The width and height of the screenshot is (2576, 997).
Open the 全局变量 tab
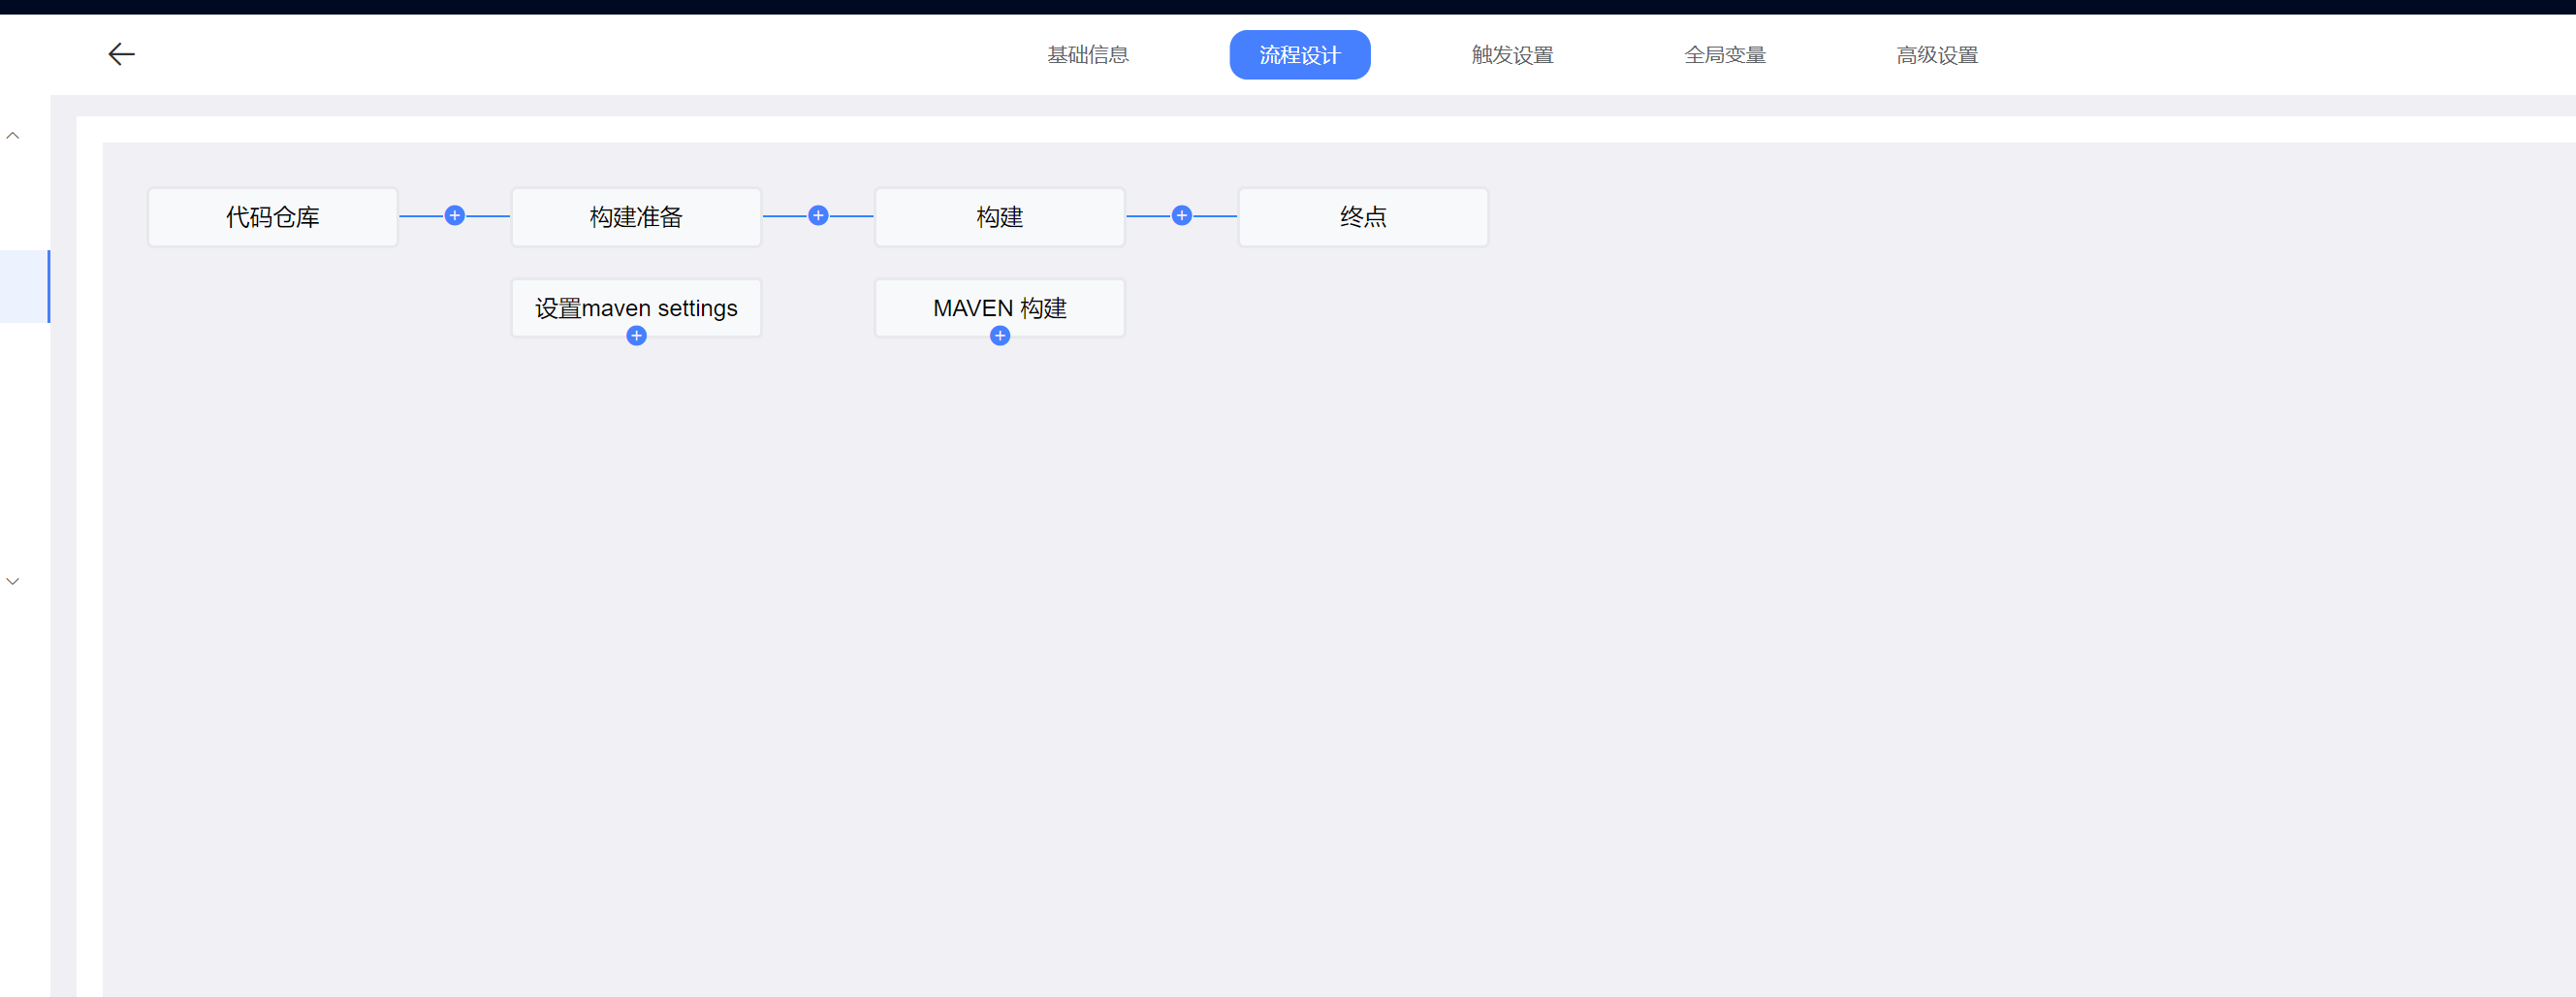pos(1725,55)
